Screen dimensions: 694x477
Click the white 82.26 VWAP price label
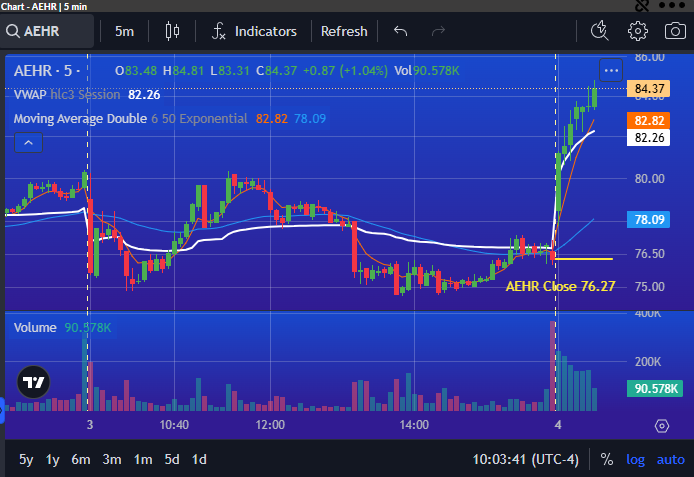[x=648, y=138]
